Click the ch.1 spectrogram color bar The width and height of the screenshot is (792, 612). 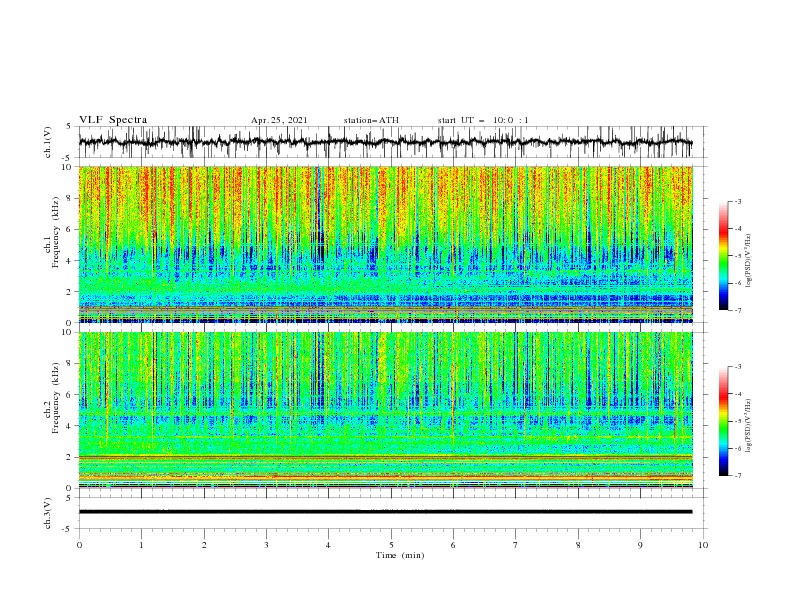723,256
